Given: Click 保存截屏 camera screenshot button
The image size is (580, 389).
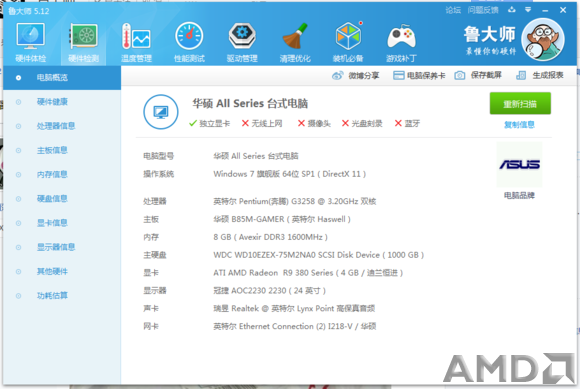Looking at the screenshot, I should (478, 75).
